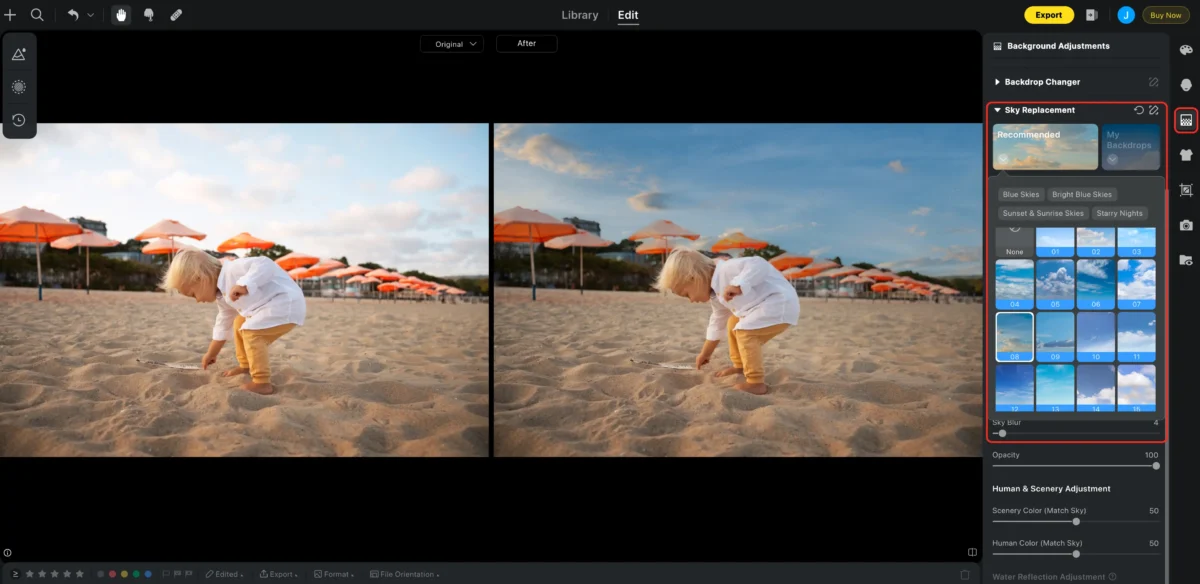
Task: Open the user account avatar J
Action: click(x=1126, y=15)
